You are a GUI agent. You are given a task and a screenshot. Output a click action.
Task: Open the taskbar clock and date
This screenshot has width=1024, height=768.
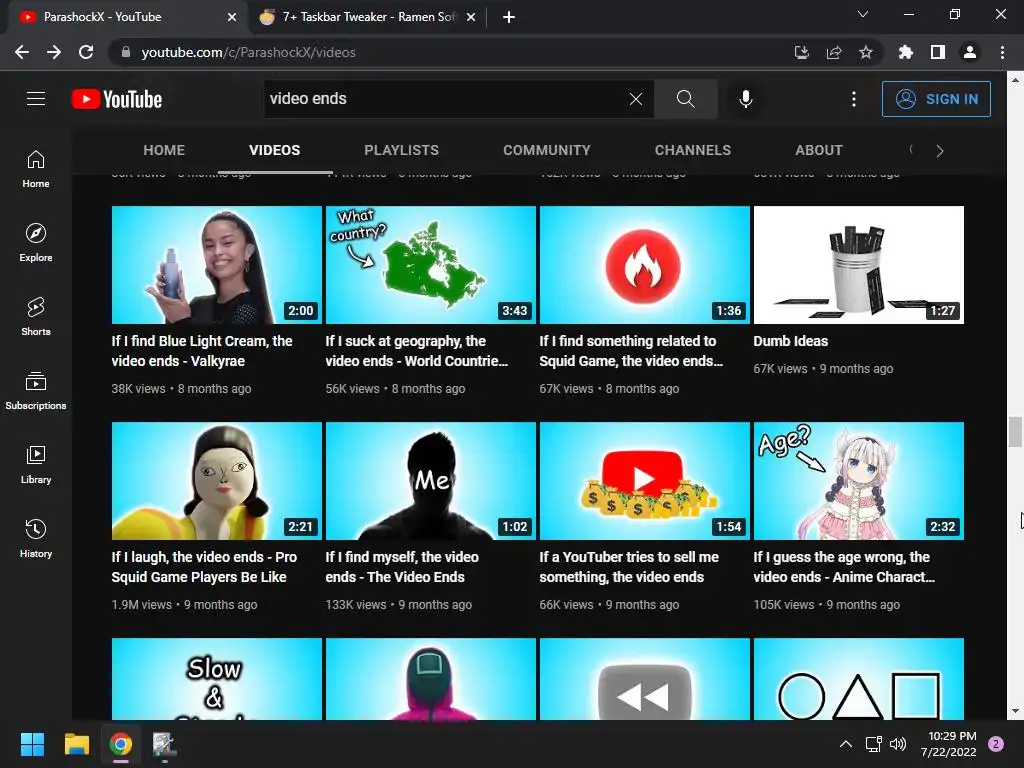(948, 744)
